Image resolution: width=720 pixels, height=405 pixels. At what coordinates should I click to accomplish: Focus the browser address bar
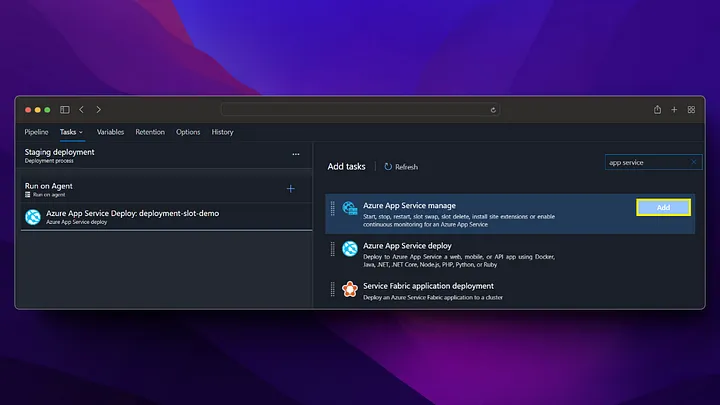(x=360, y=110)
